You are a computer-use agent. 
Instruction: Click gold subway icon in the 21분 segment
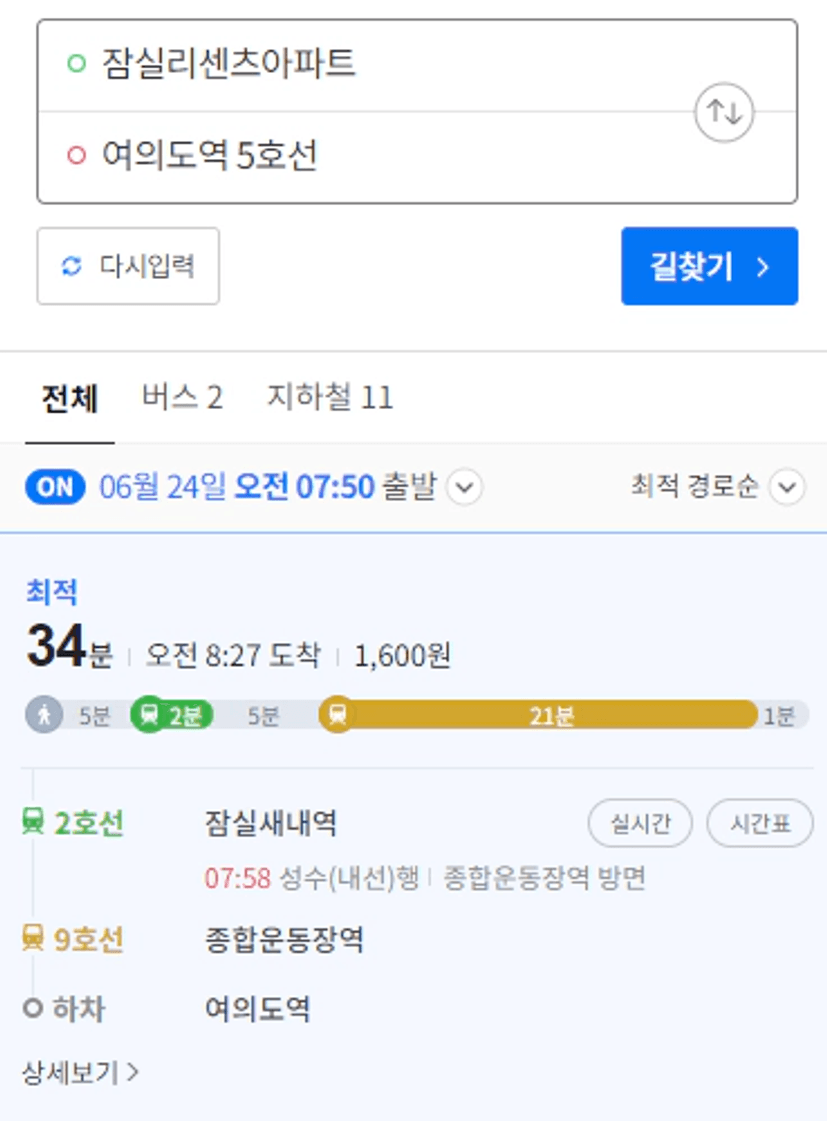point(337,714)
